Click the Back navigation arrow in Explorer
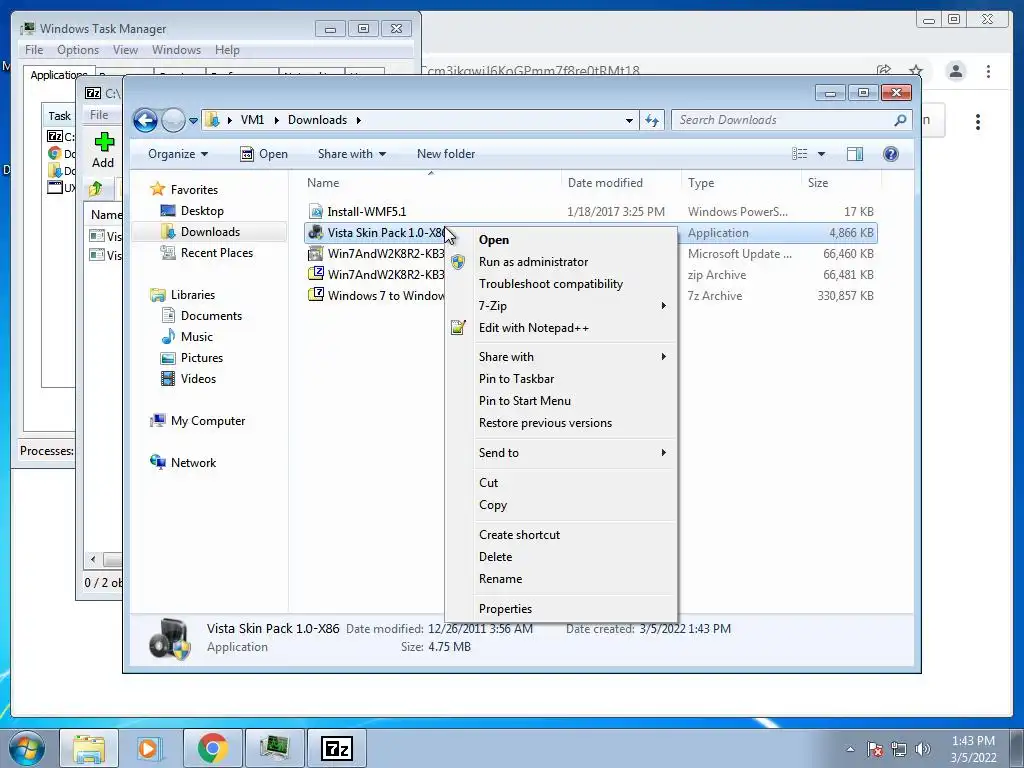Screen dimensions: 1024x768 pyautogui.click(x=145, y=120)
